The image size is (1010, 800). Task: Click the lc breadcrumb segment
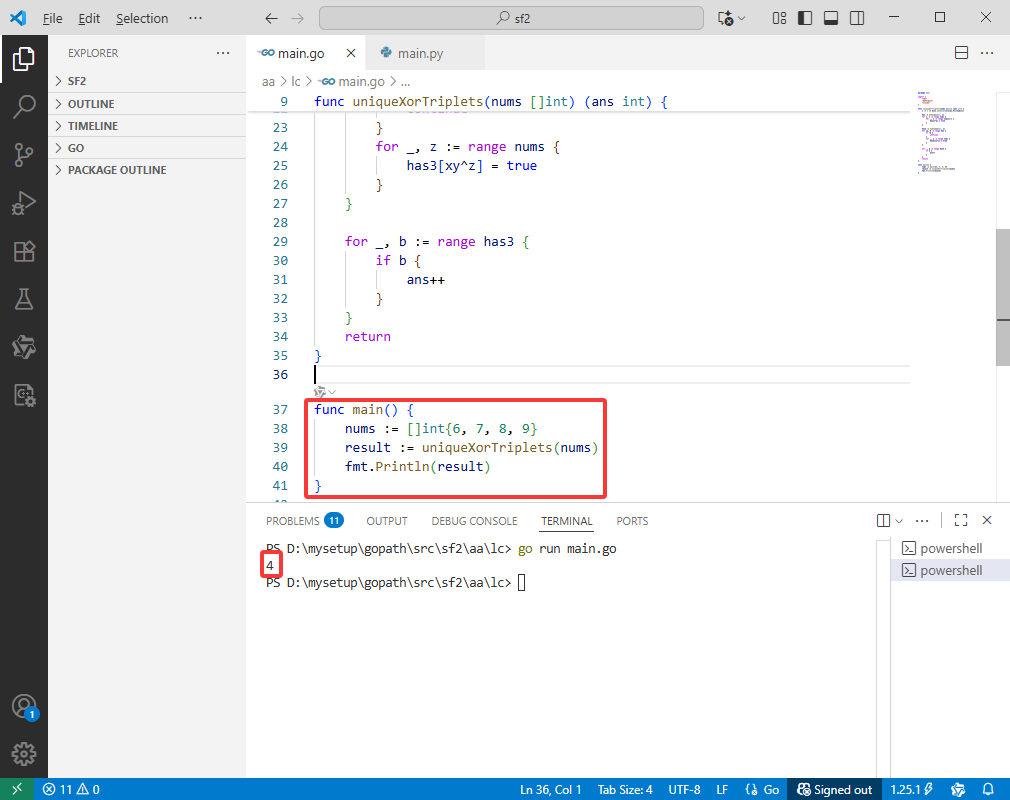pos(296,81)
